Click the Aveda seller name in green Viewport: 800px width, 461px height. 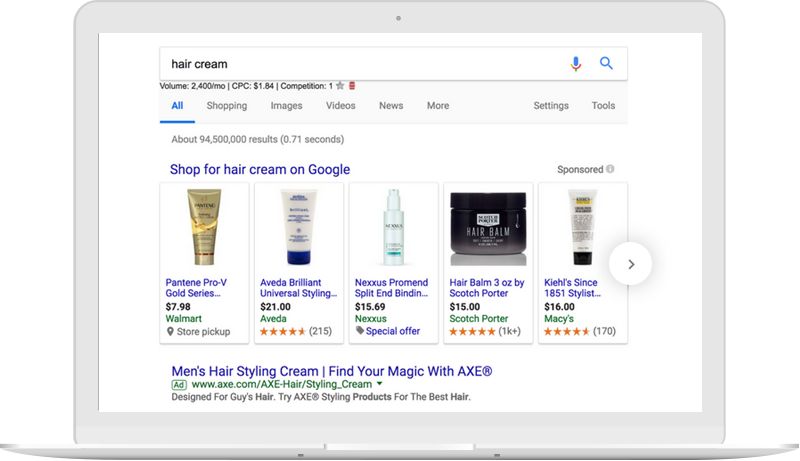point(273,319)
